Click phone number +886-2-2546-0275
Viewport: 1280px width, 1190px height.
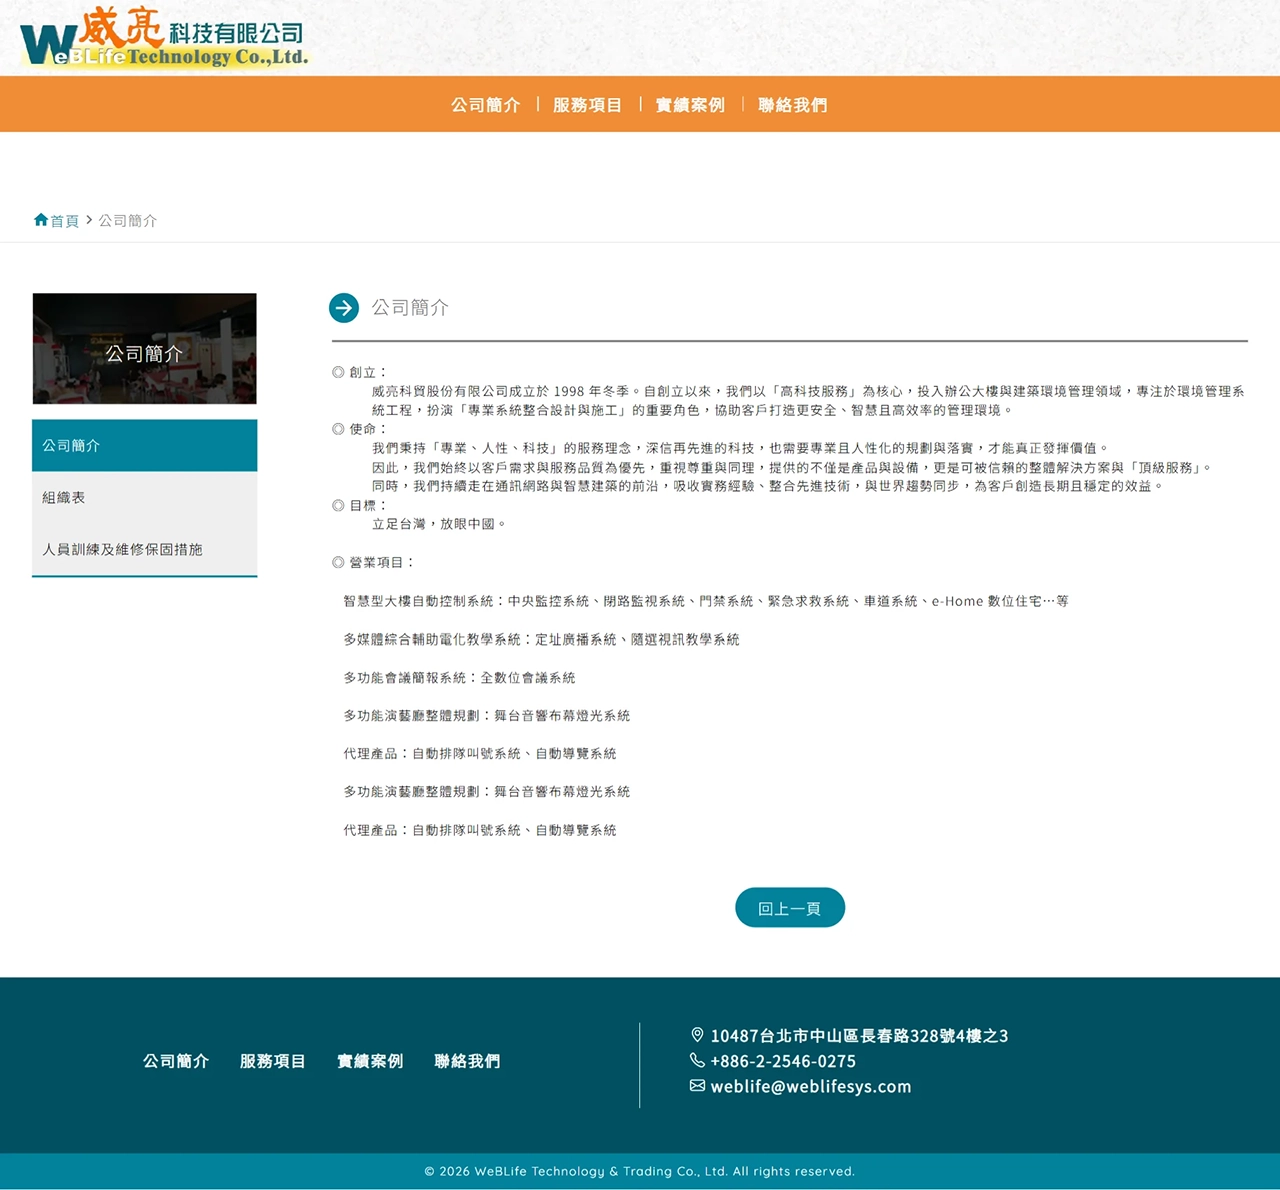click(x=783, y=1061)
